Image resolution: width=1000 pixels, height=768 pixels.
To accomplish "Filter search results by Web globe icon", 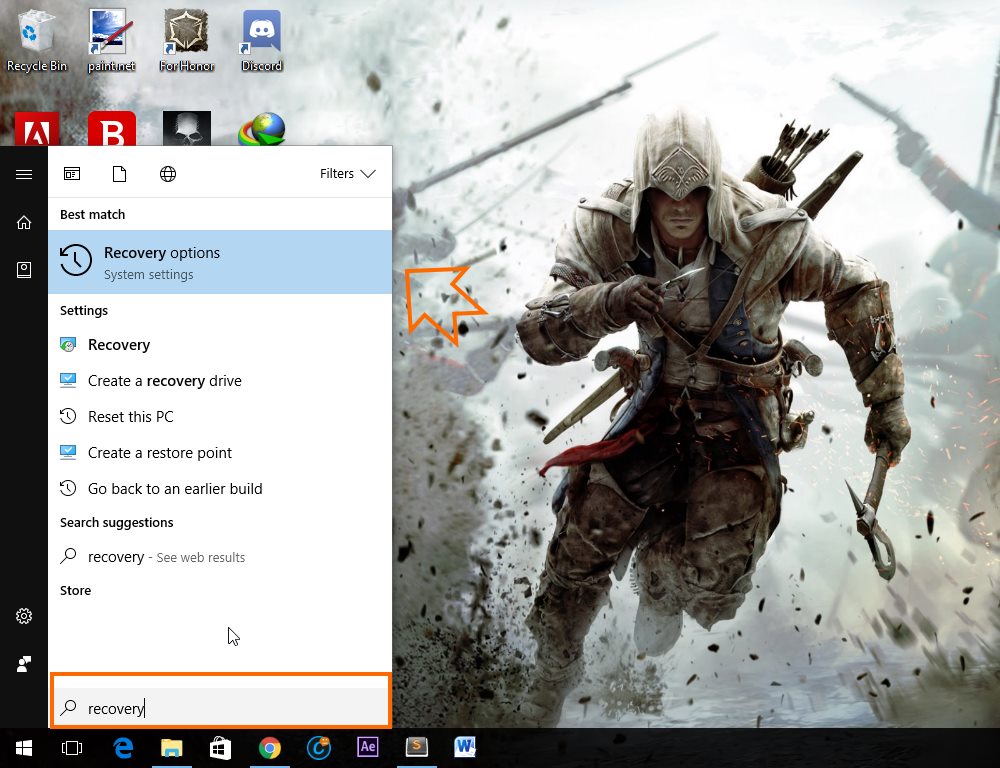I will click(x=168, y=174).
